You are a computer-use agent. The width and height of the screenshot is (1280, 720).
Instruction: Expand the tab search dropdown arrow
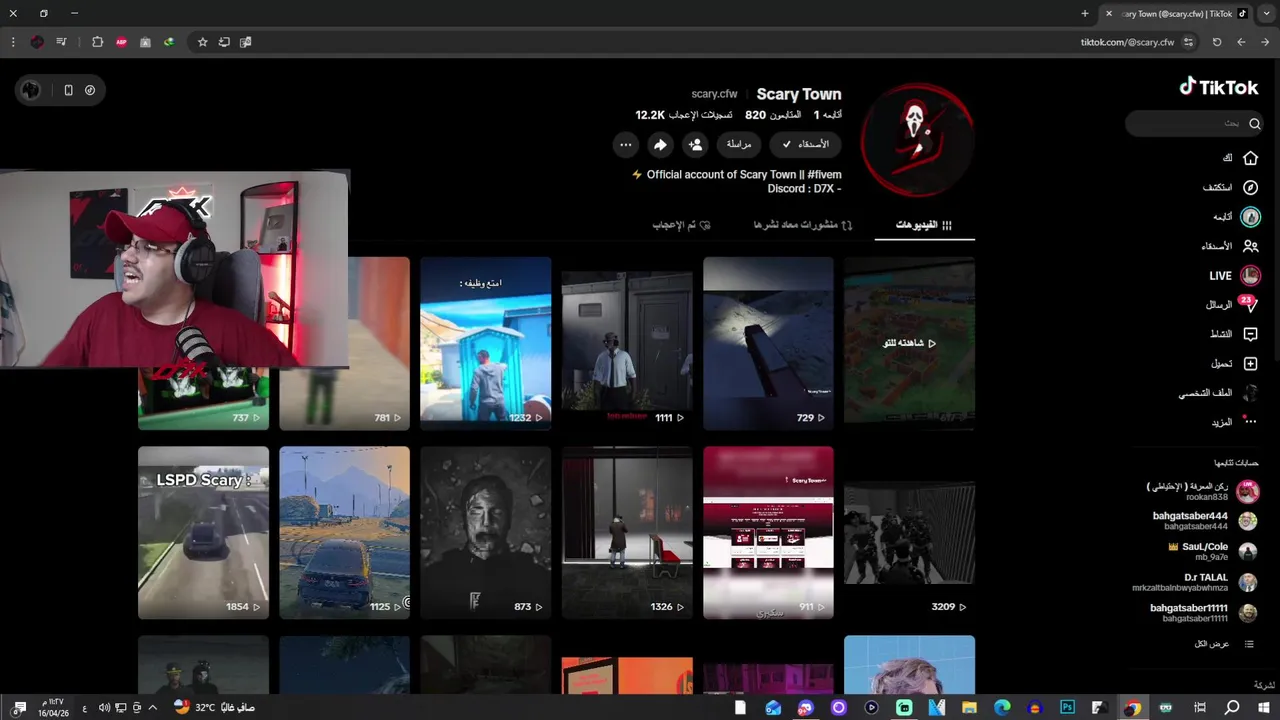[x=1265, y=13]
